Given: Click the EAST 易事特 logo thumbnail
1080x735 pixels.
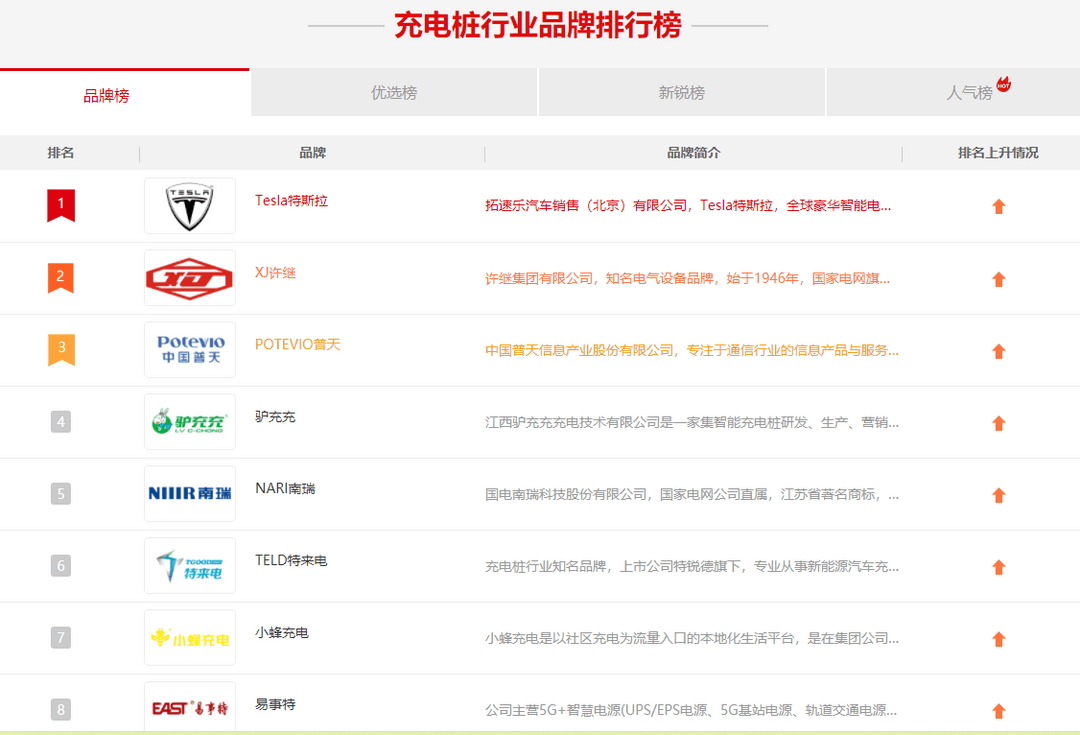Looking at the screenshot, I should 189,707.
